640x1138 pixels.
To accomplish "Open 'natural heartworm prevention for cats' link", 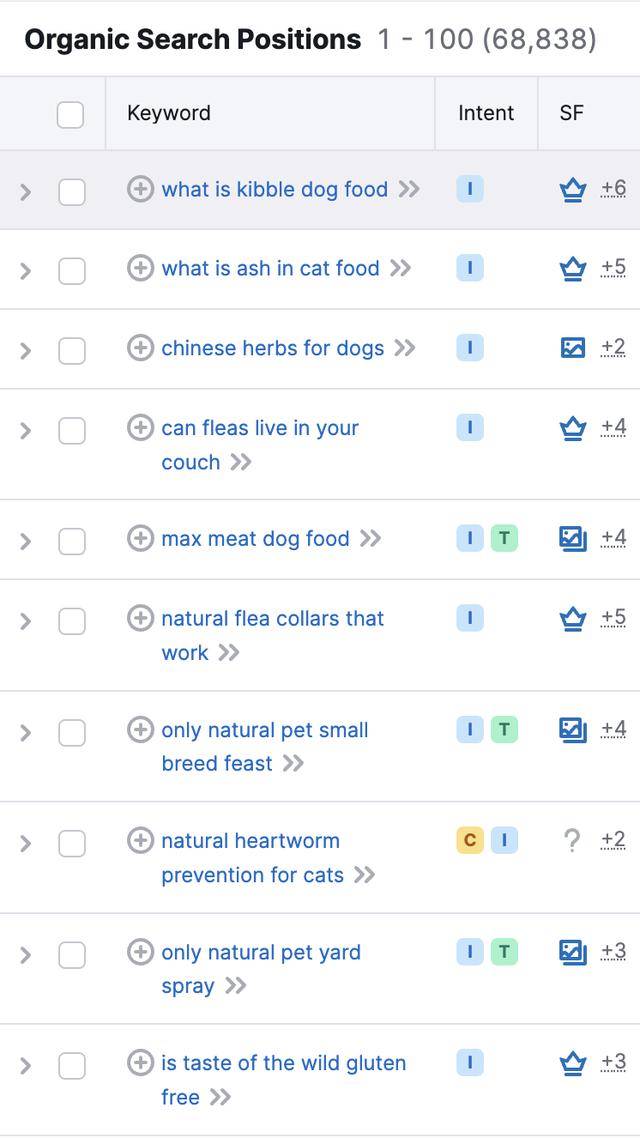I will [x=252, y=858].
